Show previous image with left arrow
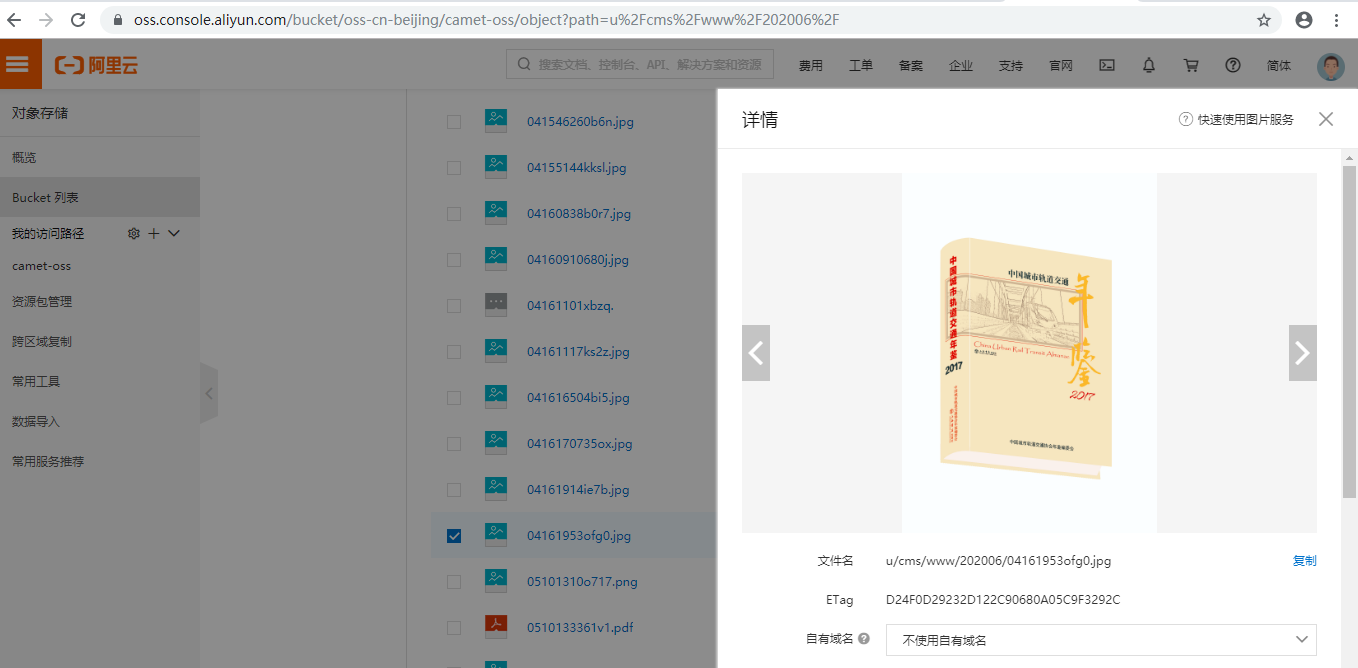The width and height of the screenshot is (1358, 668). coord(756,353)
